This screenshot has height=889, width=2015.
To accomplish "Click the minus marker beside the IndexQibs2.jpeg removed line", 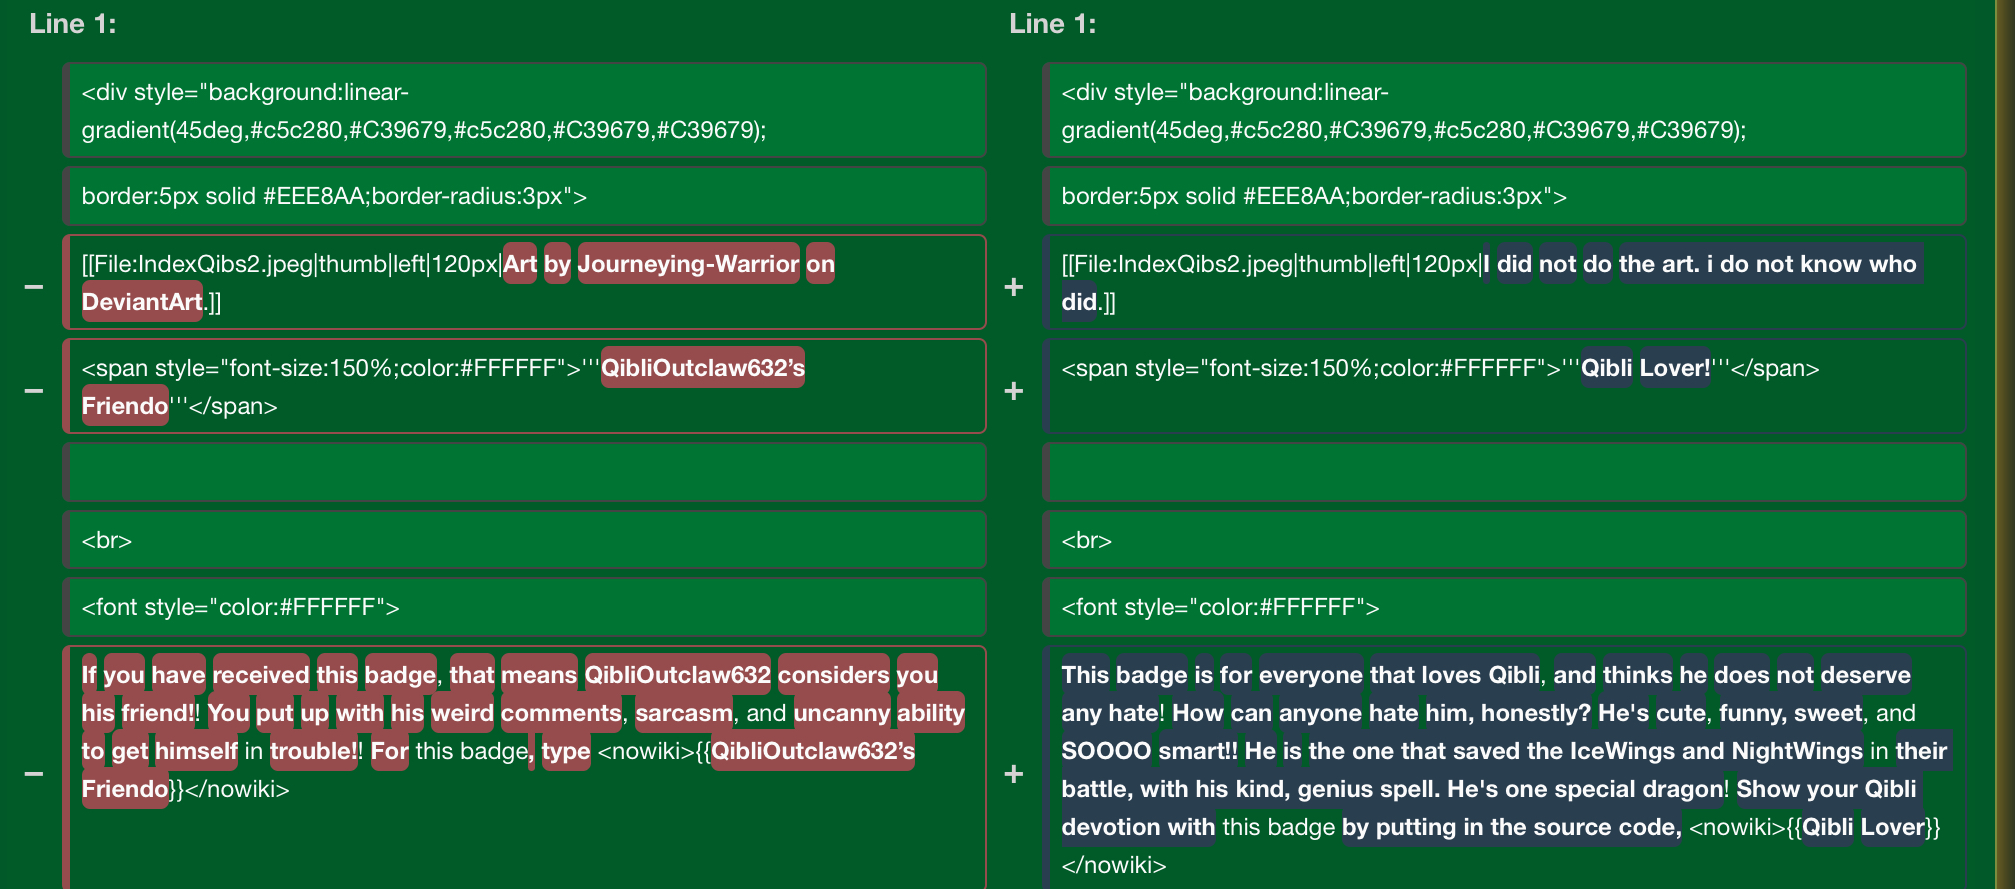I will click(x=34, y=287).
